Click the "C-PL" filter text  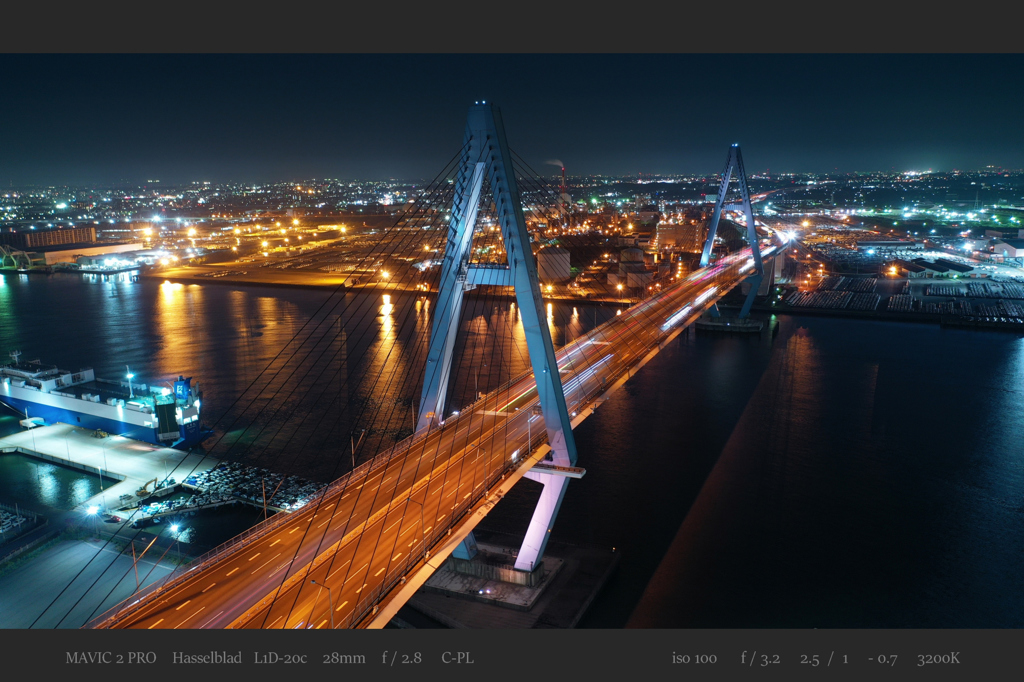pos(457,658)
